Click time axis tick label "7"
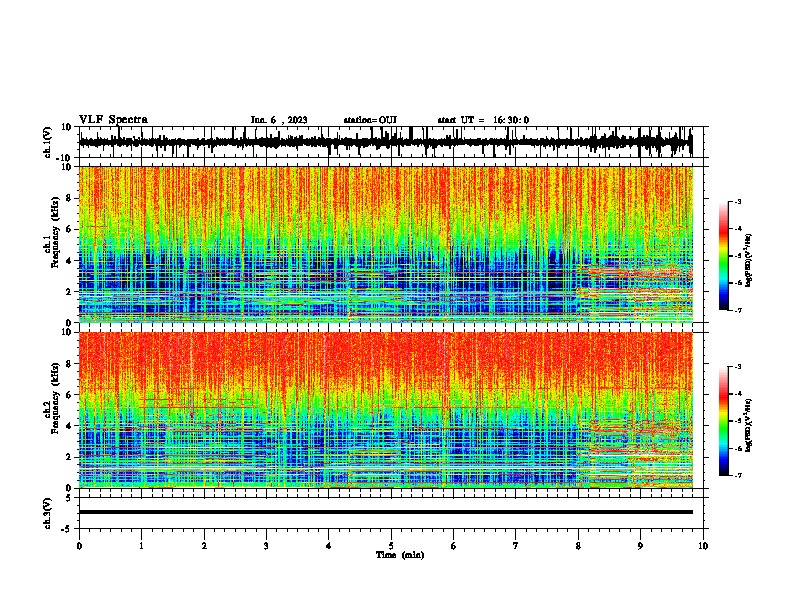Image resolution: width=792 pixels, height=612 pixels. point(516,546)
